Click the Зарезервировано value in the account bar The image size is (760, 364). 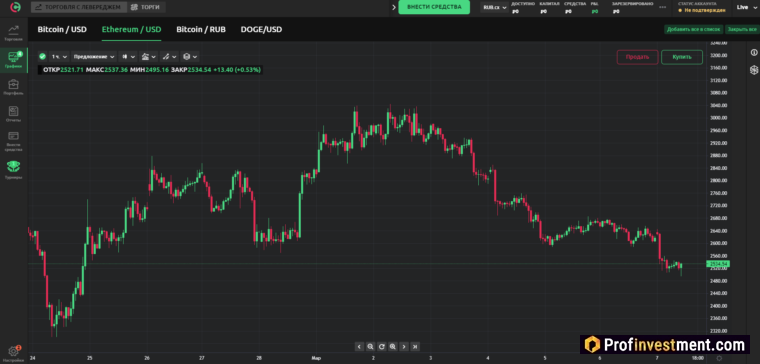pyautogui.click(x=616, y=11)
